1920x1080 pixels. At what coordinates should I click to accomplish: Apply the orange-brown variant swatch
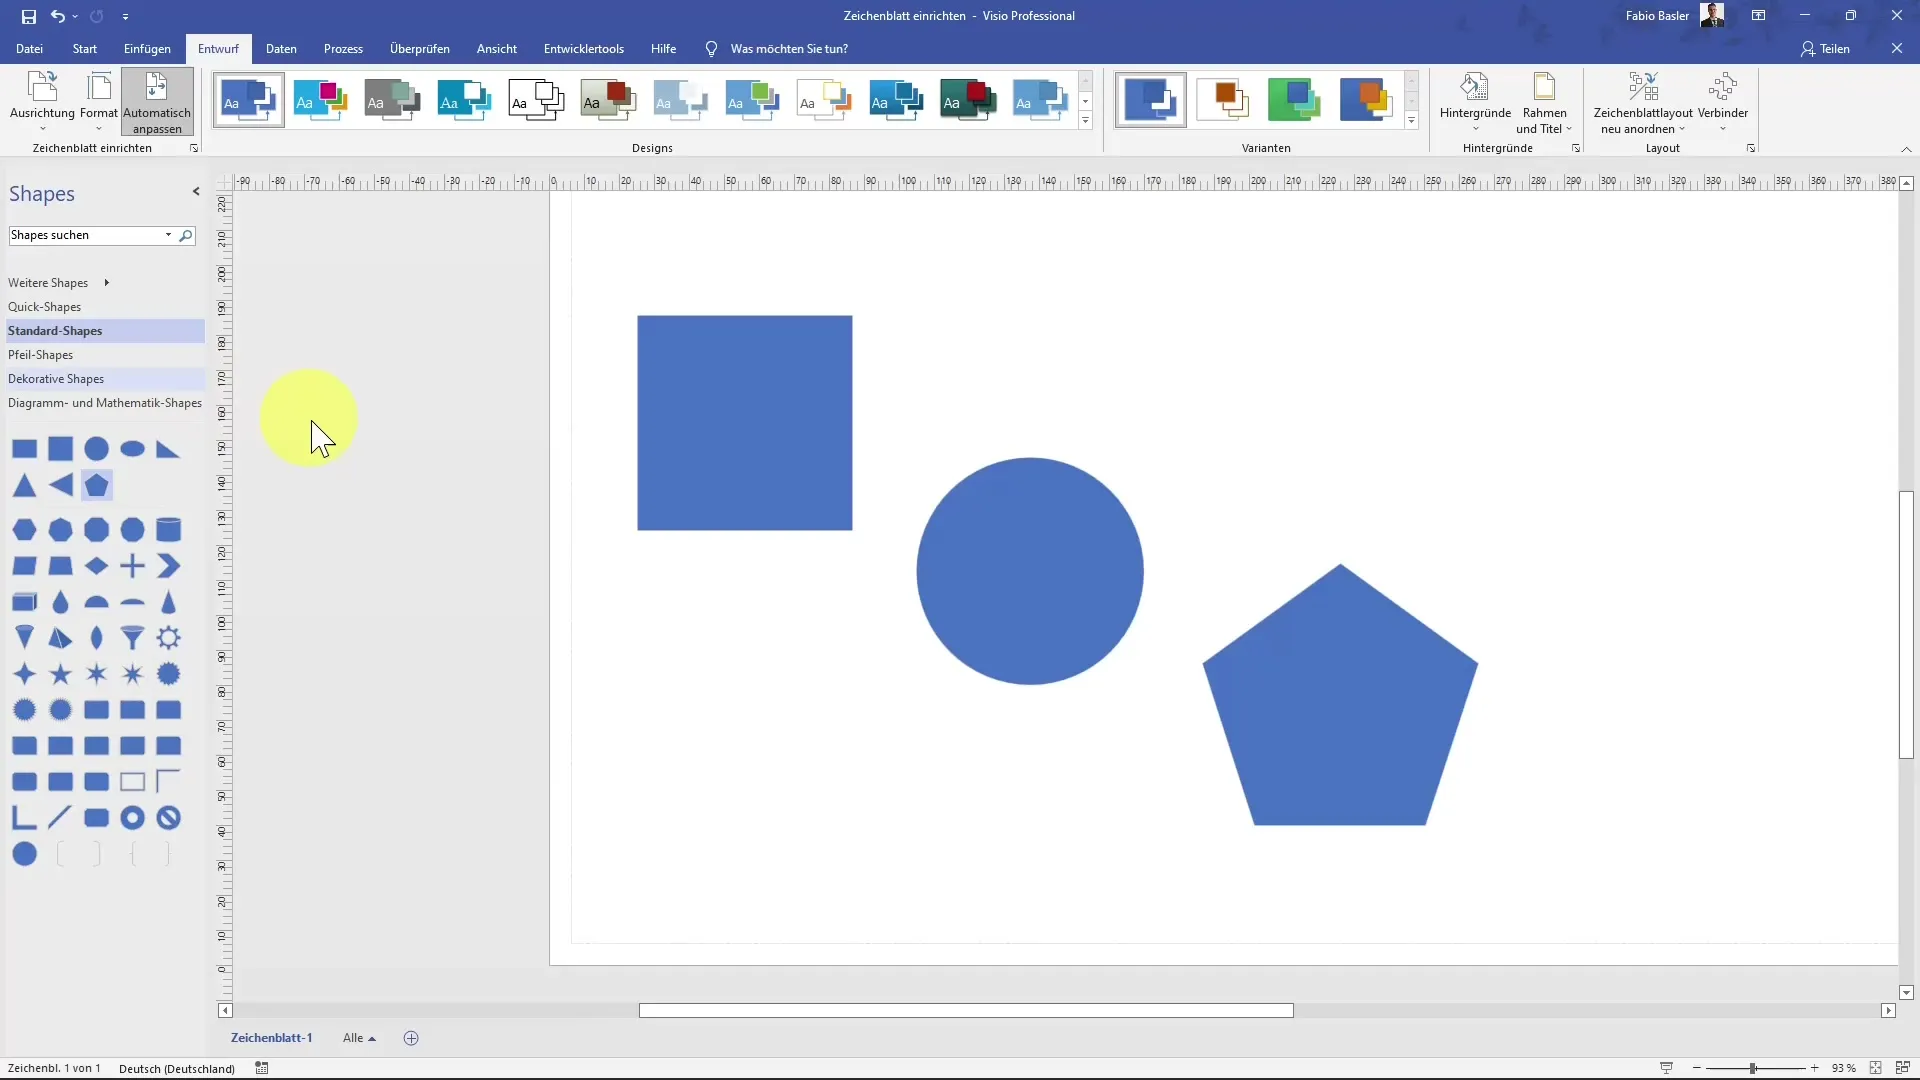pos(1223,100)
